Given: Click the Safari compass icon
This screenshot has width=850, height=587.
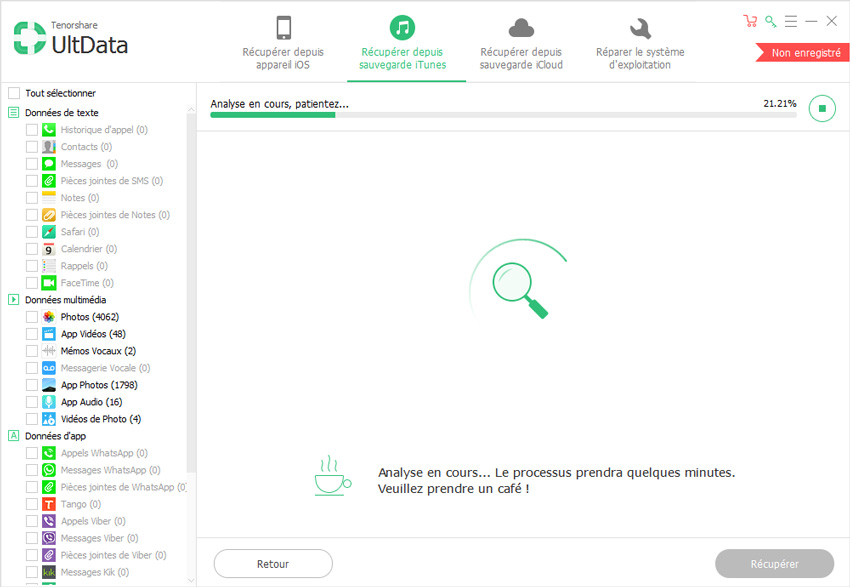Looking at the screenshot, I should point(49,231).
